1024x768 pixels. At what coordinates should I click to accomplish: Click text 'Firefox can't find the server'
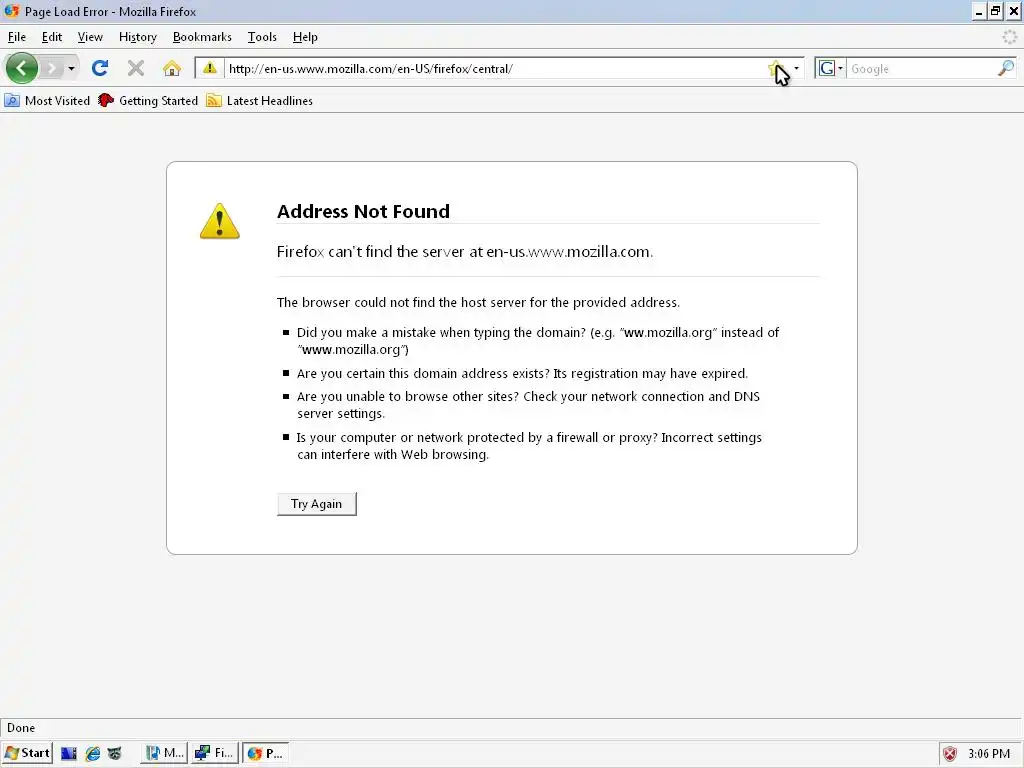(370, 251)
